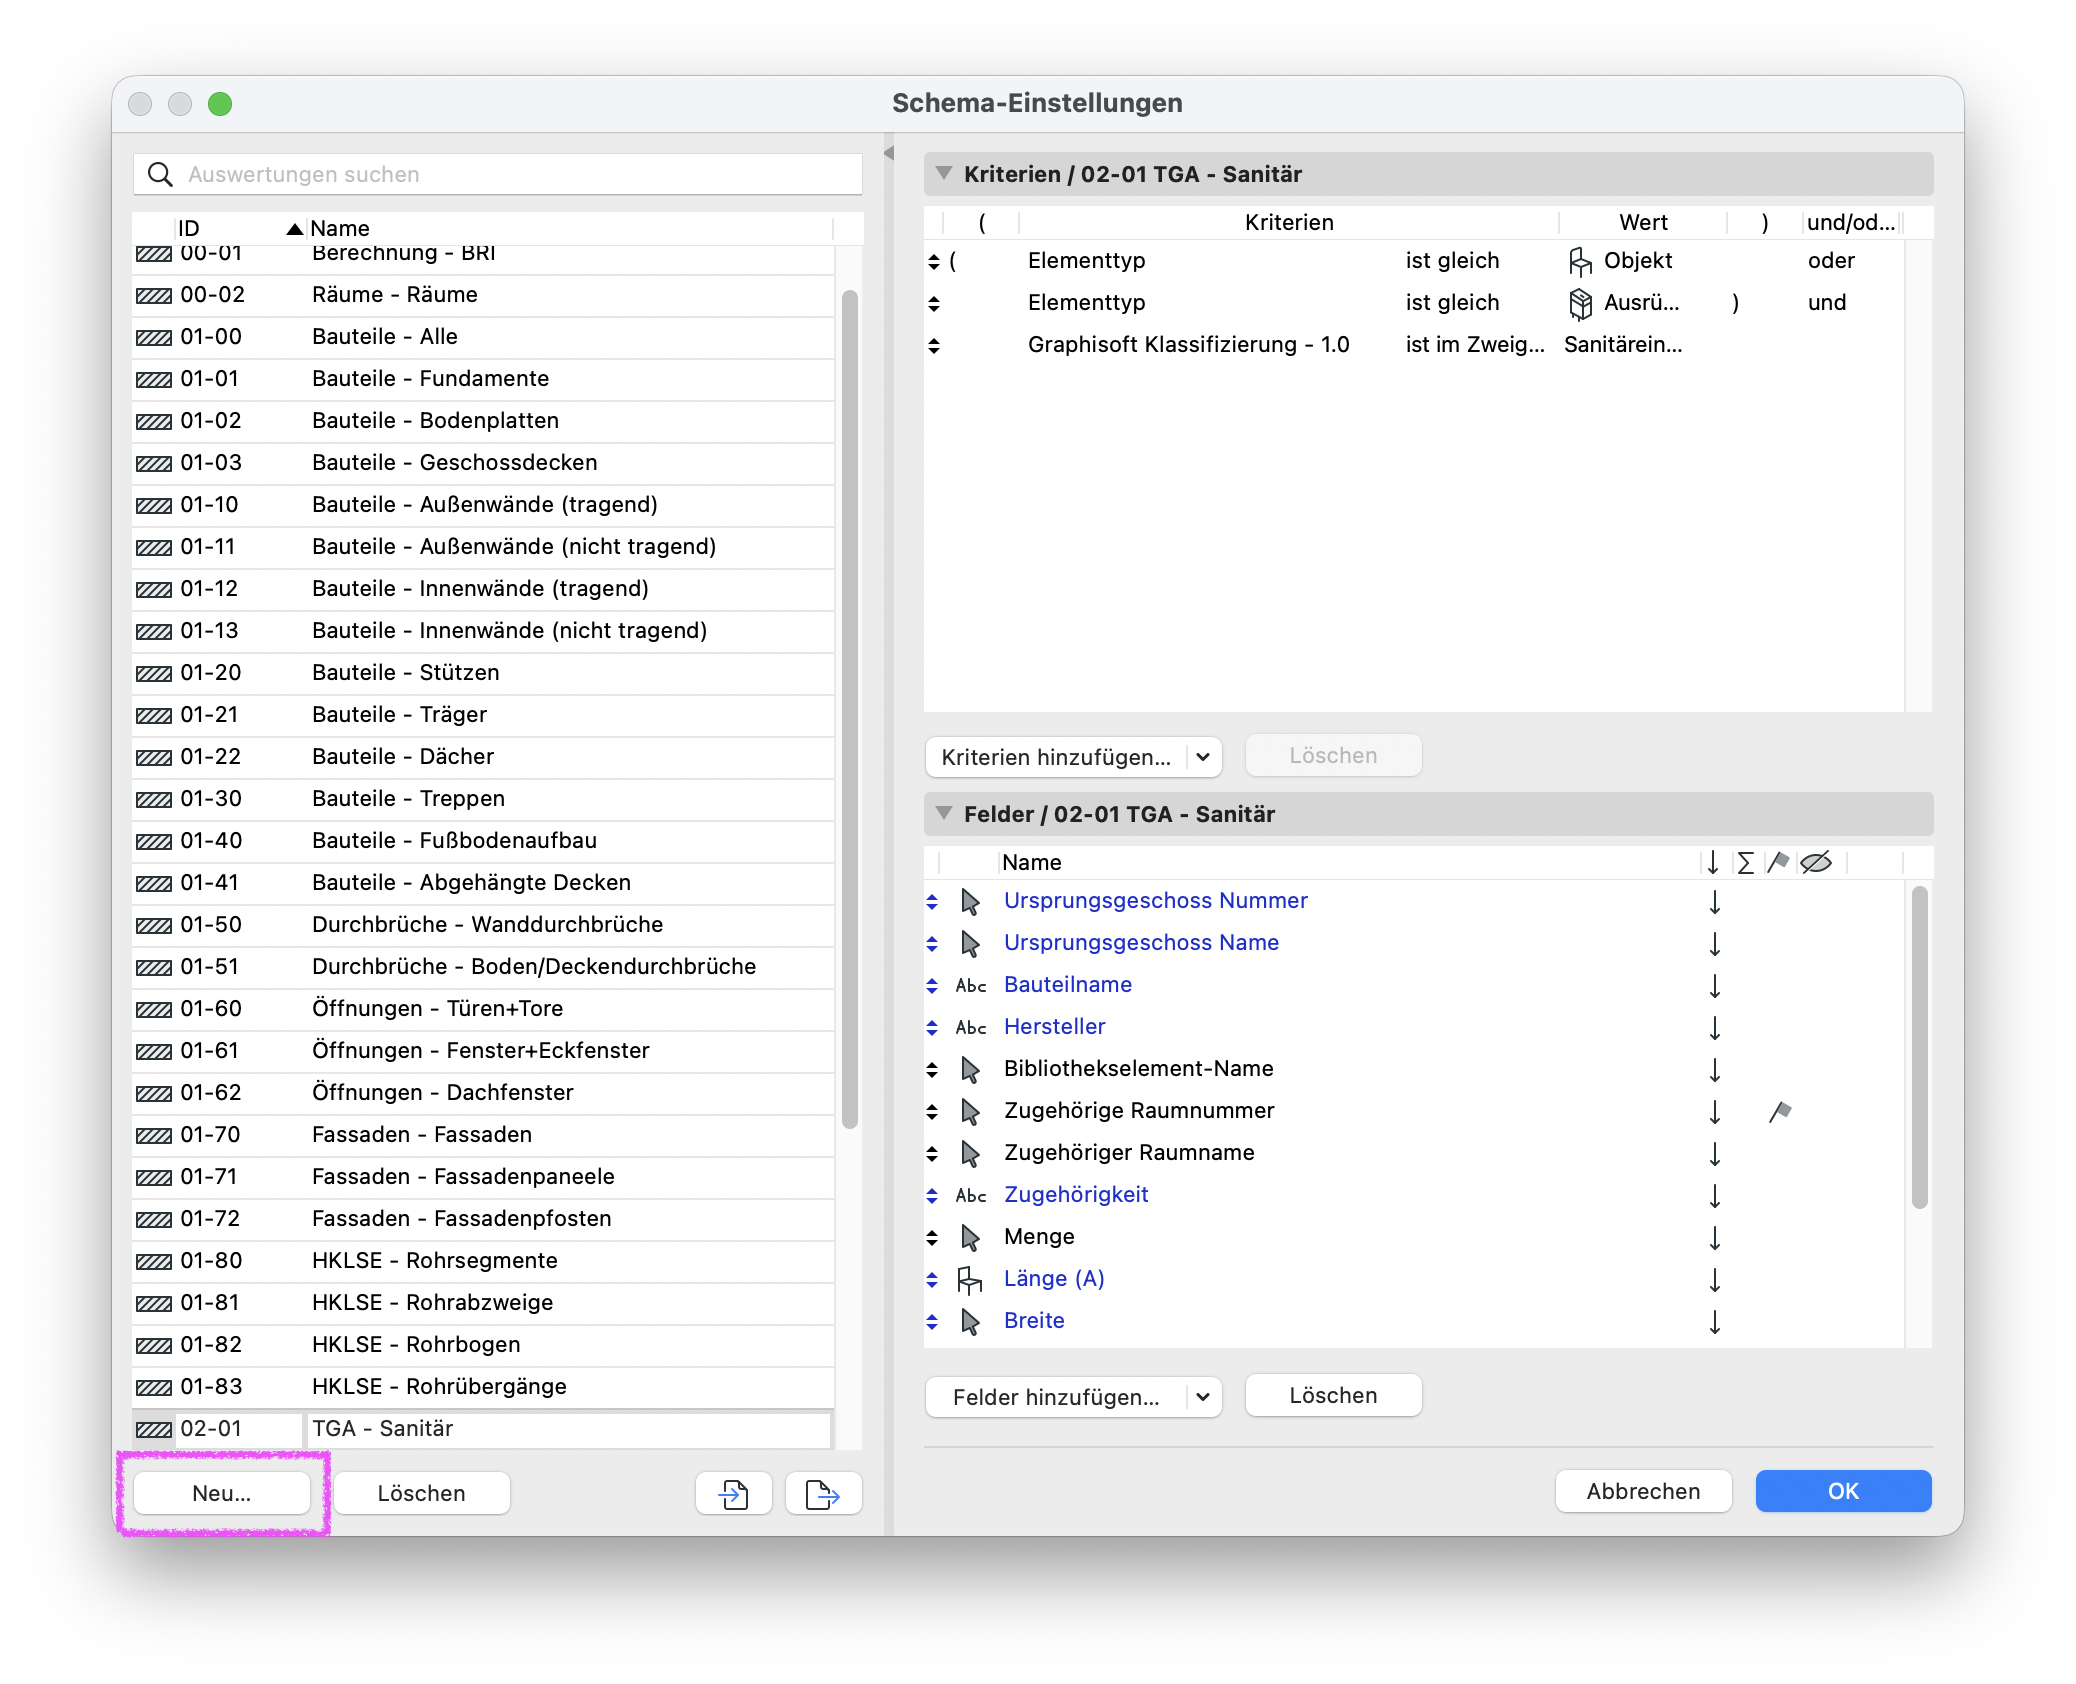Open the 'ist gleich' operator for Objekt
Viewport: 2076px width, 1684px height.
(x=1452, y=261)
